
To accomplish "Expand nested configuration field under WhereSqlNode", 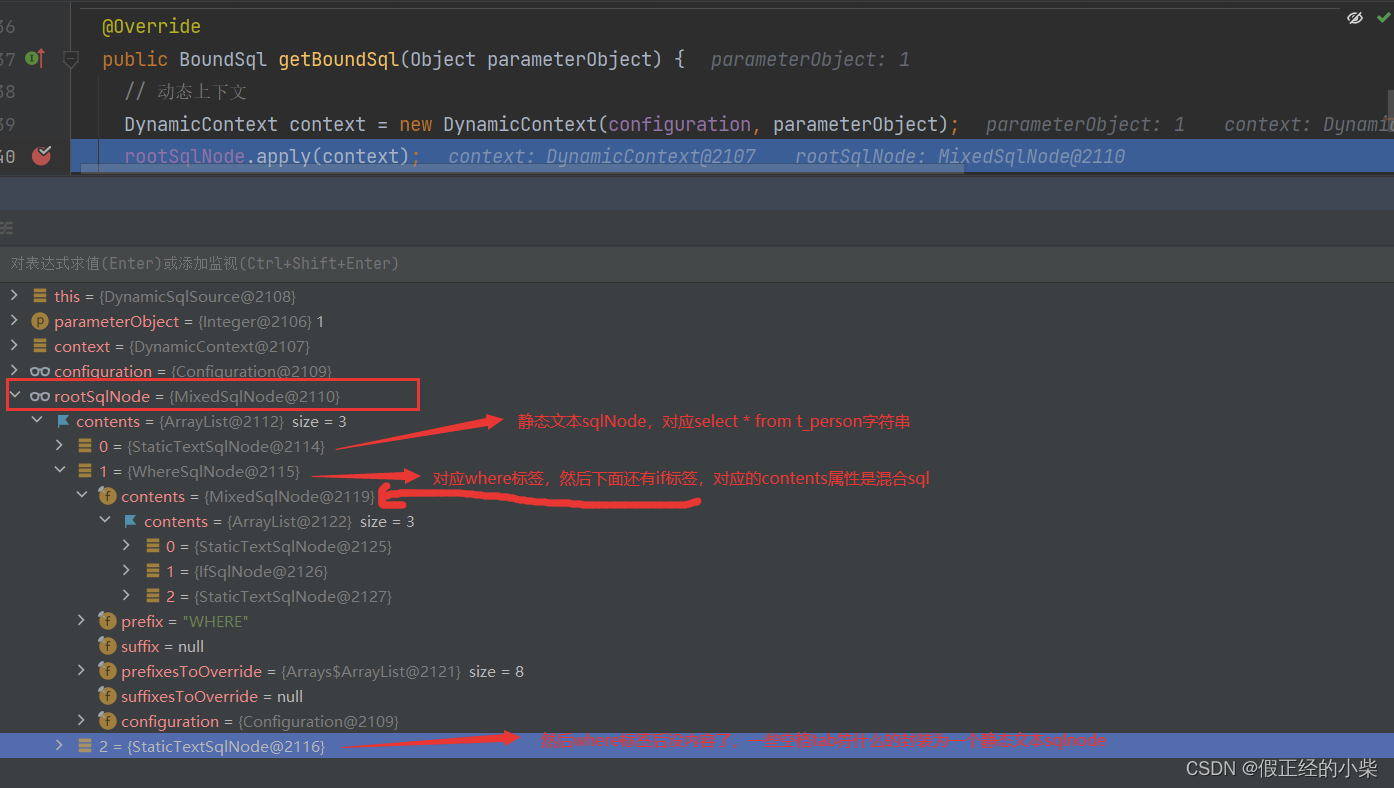I will pyautogui.click(x=81, y=721).
